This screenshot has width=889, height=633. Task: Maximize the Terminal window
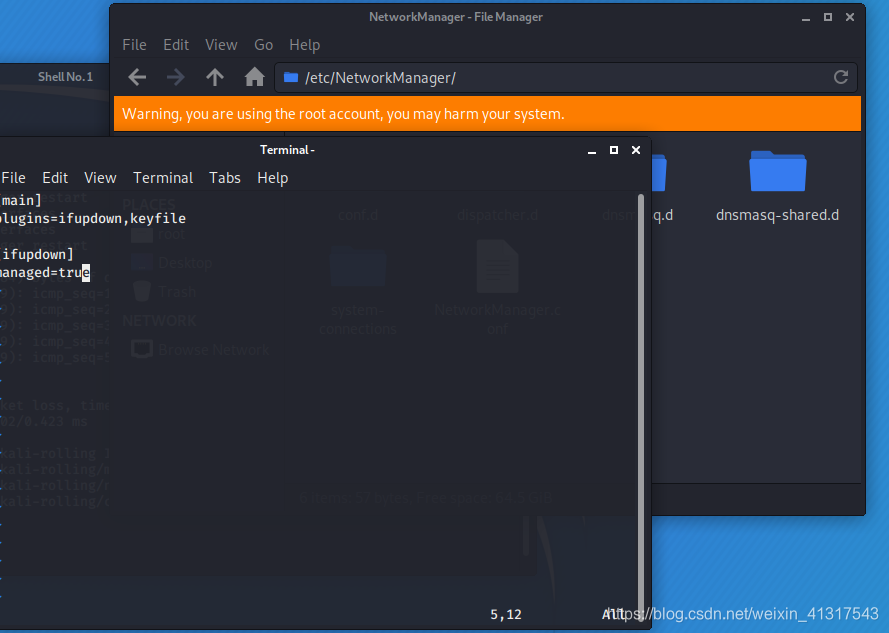pos(613,150)
